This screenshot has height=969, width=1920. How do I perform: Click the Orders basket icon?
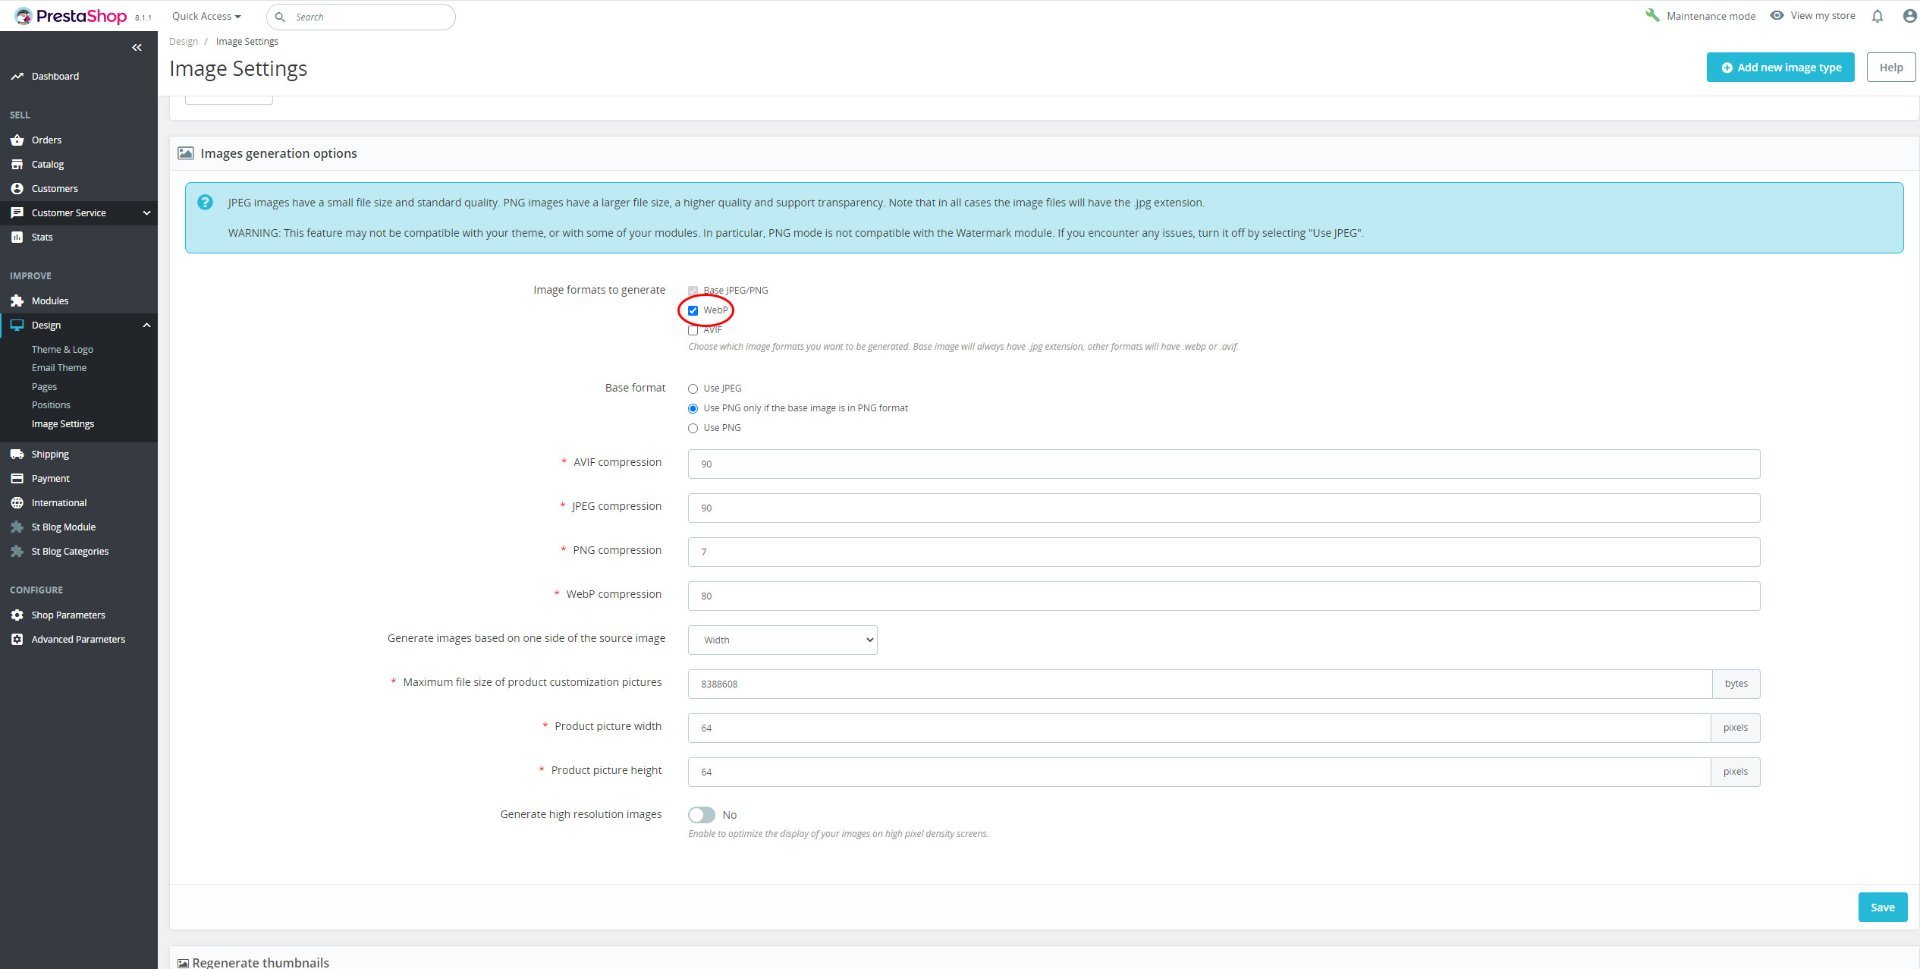17,140
